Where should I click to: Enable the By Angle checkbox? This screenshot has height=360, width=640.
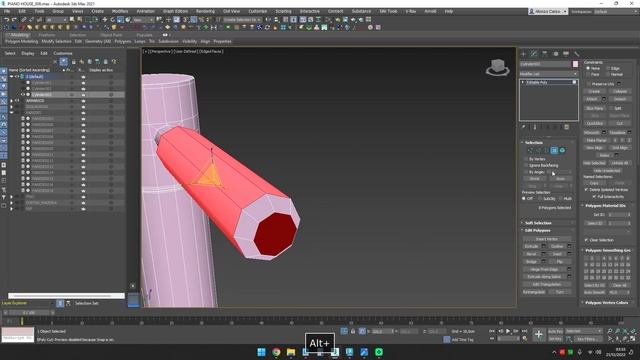[x=526, y=172]
